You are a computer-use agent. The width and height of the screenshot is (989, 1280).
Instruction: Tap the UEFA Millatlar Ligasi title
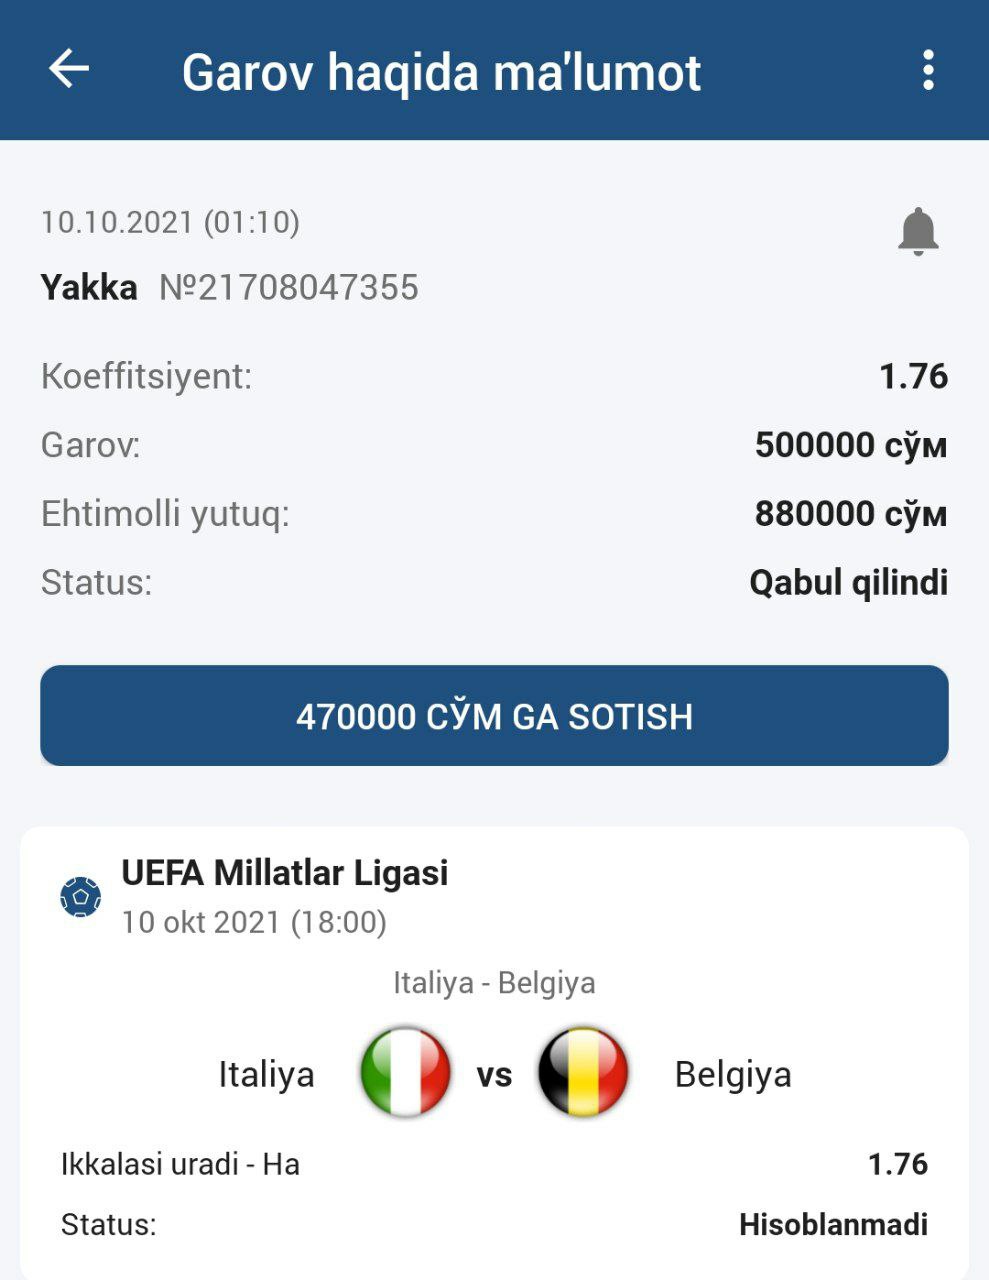[x=285, y=873]
